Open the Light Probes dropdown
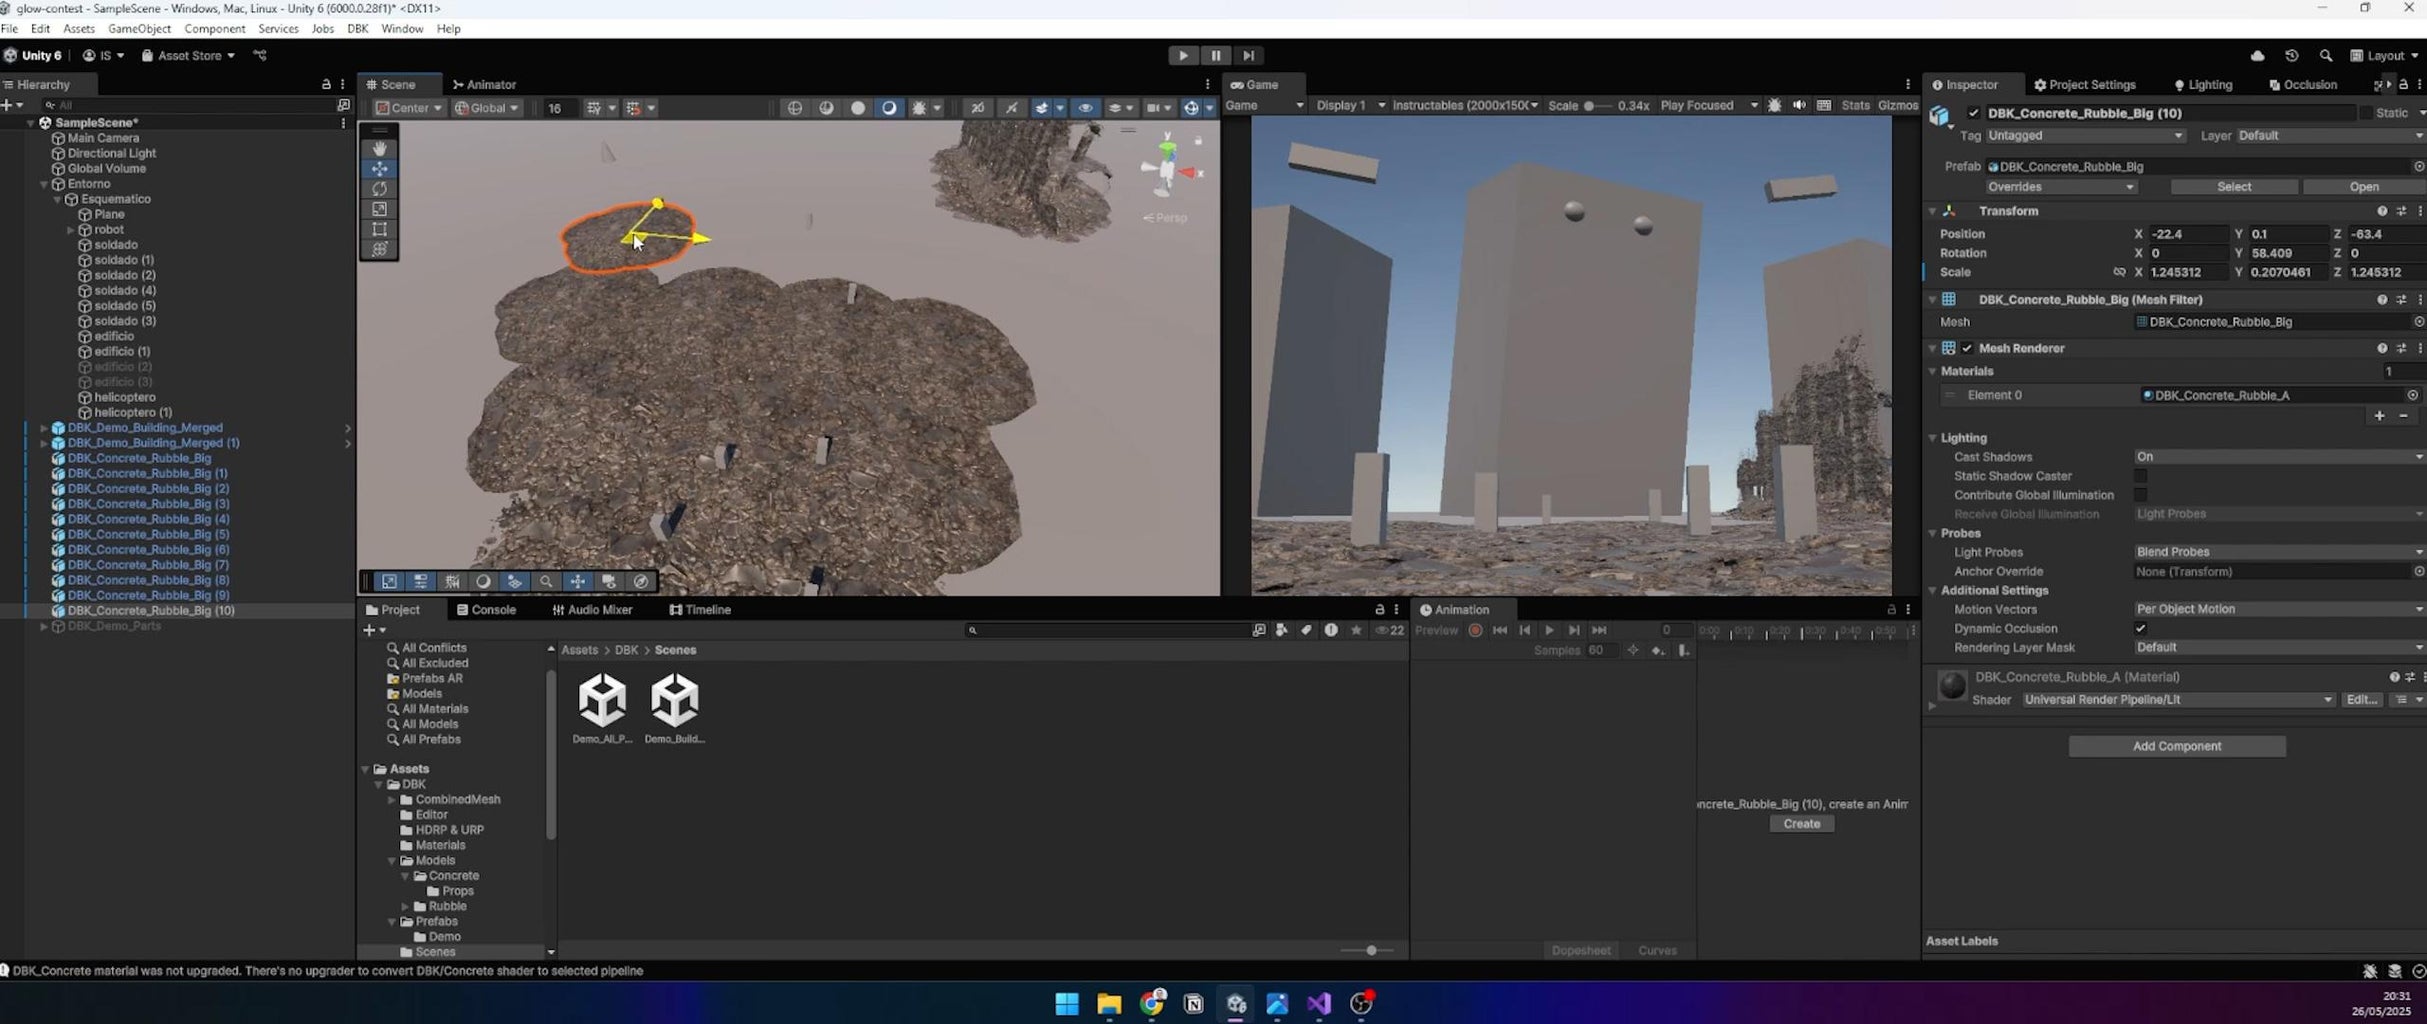 point(2279,552)
